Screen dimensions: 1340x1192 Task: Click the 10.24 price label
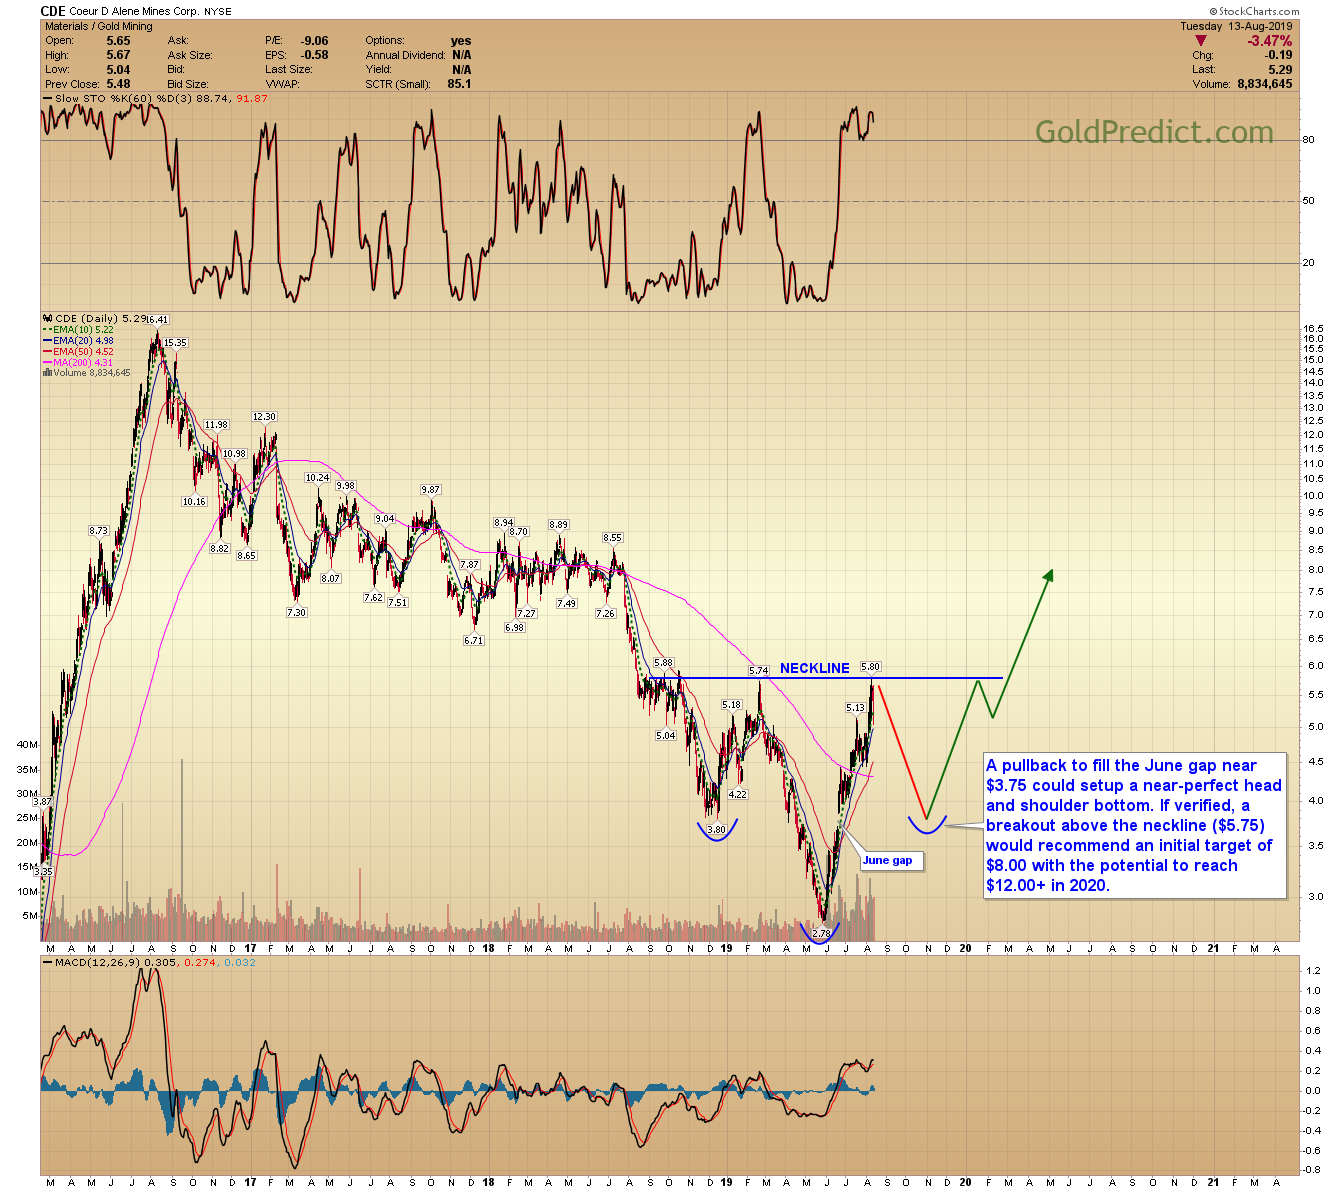click(317, 478)
